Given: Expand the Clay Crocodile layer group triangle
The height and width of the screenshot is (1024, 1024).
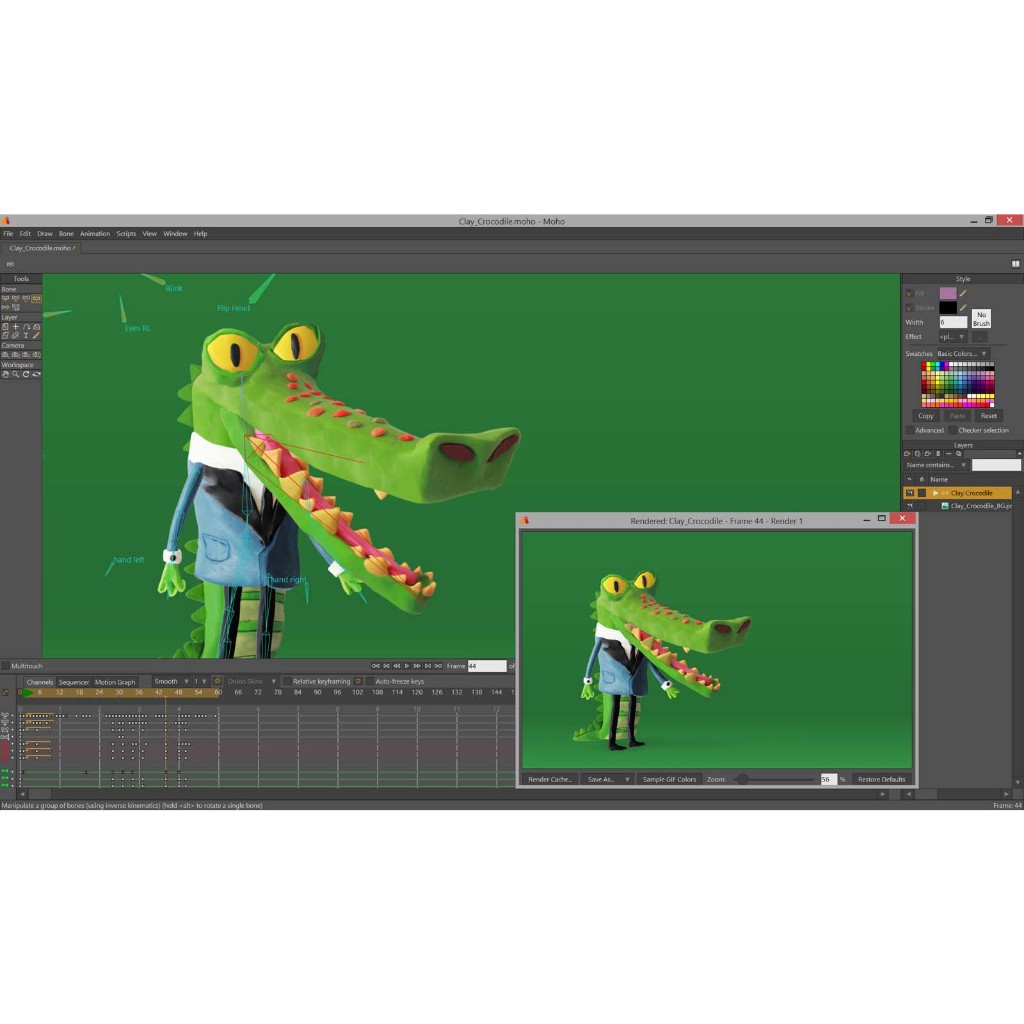Looking at the screenshot, I should (x=935, y=493).
